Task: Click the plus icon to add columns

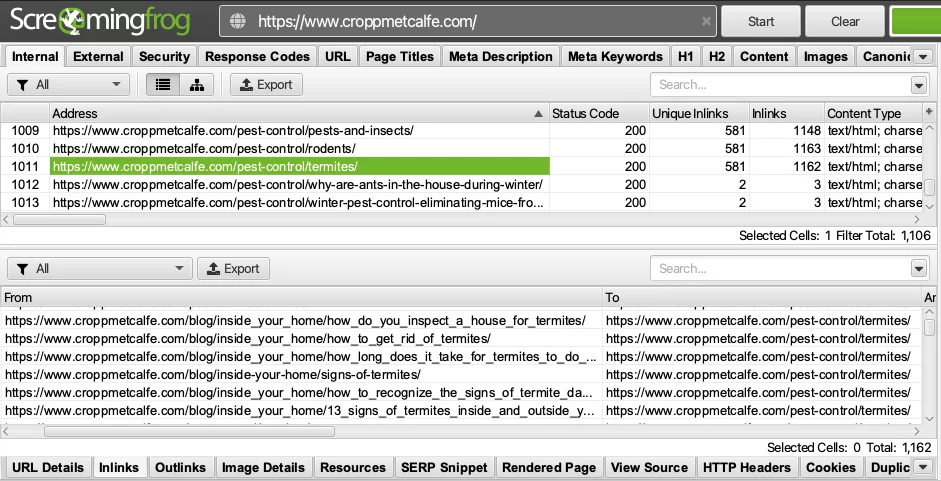Action: tap(930, 112)
